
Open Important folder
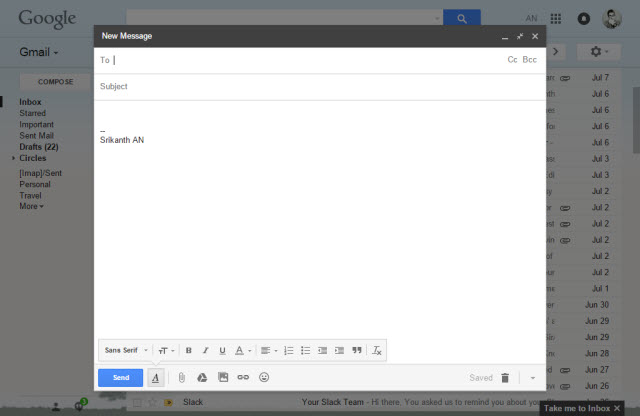[36, 125]
